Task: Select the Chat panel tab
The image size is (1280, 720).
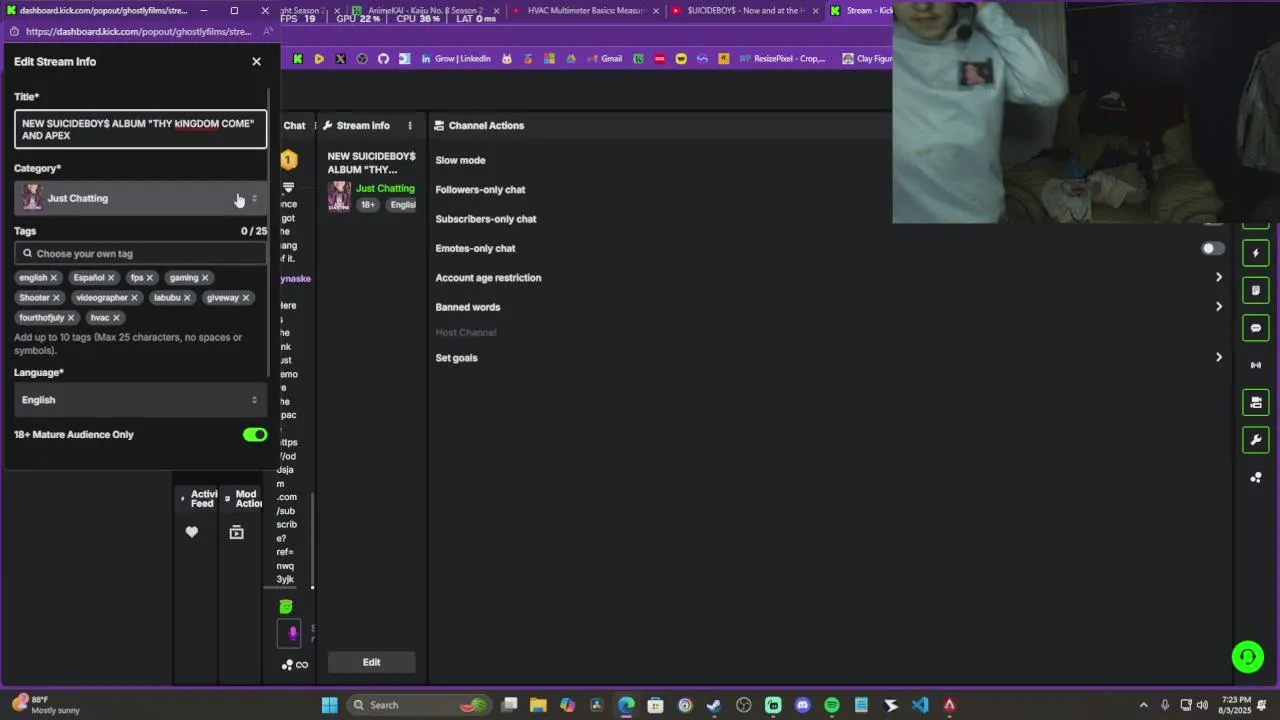Action: (294, 126)
